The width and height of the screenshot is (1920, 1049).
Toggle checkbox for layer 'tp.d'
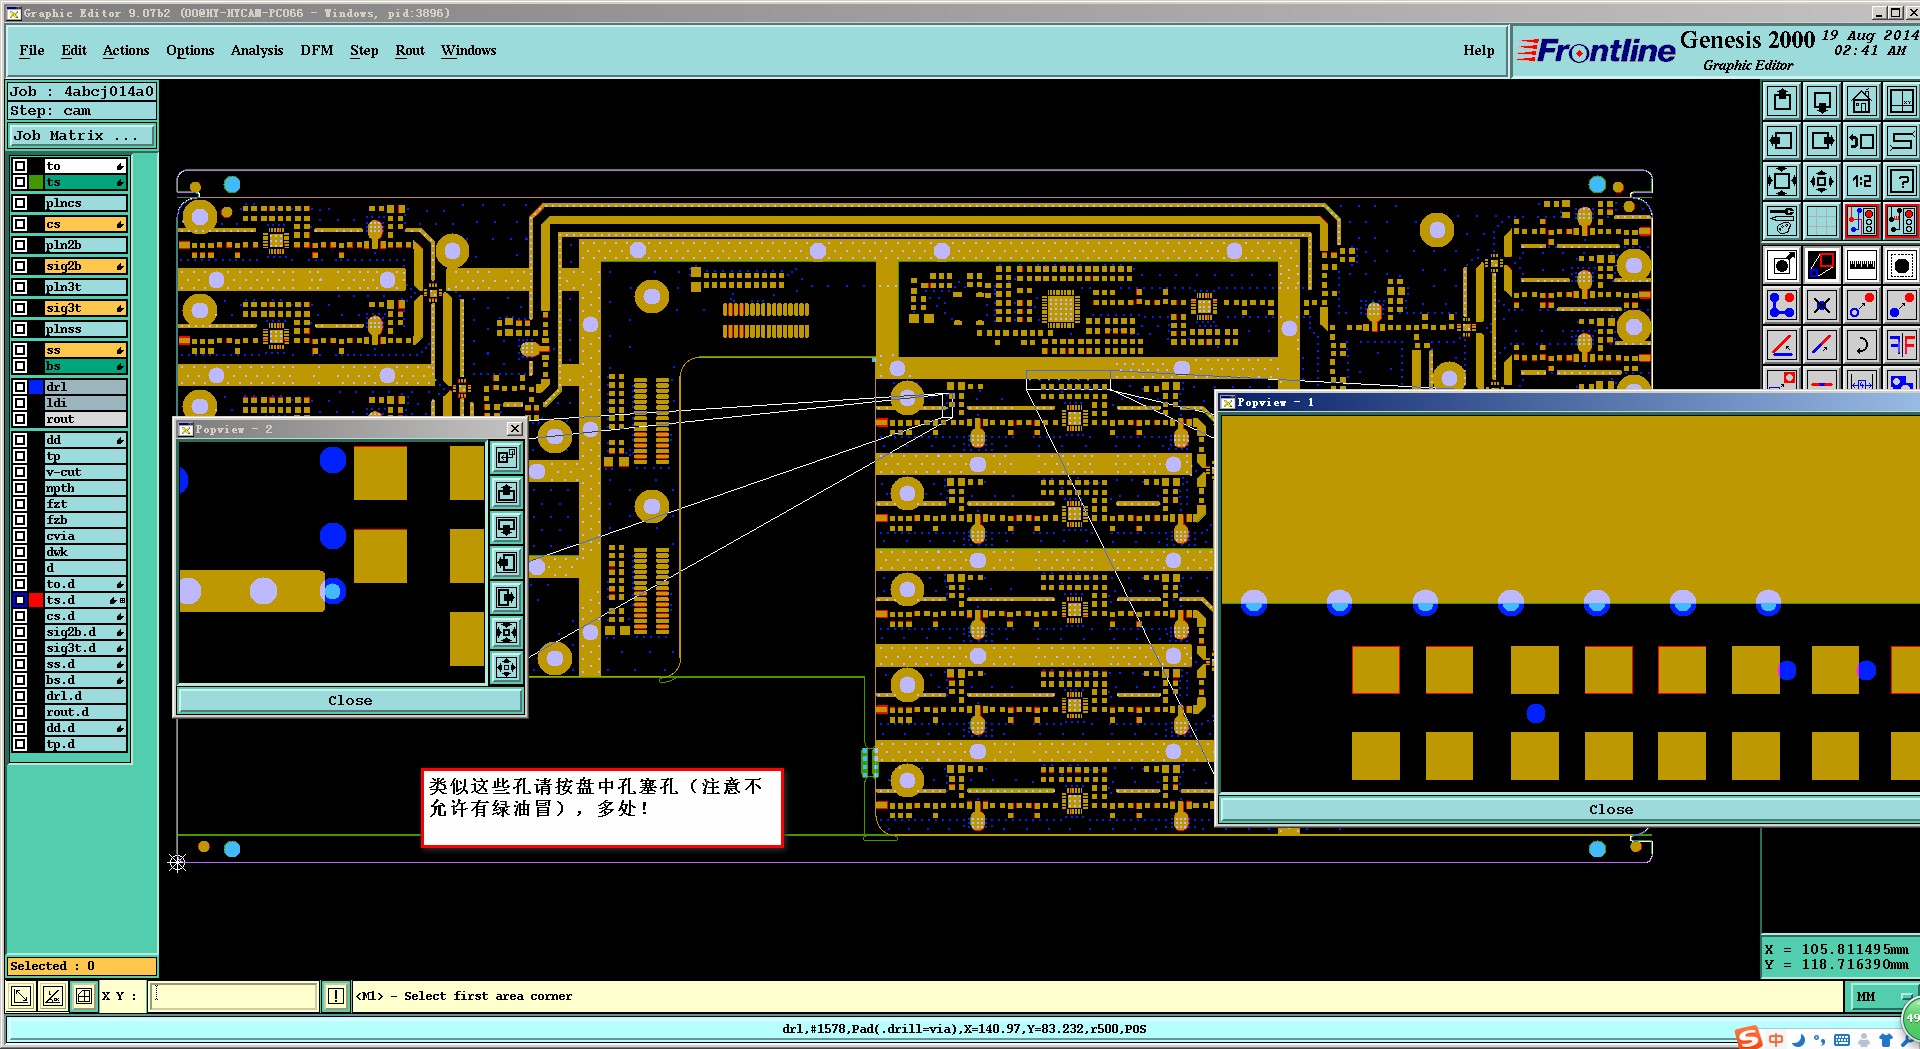pyautogui.click(x=20, y=744)
